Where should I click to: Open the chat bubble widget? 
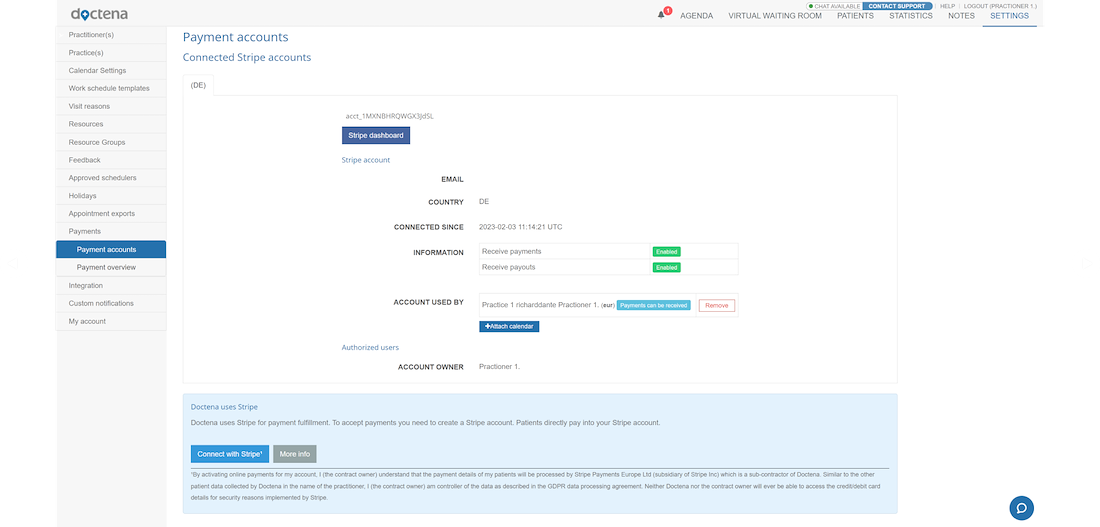(x=1021, y=508)
